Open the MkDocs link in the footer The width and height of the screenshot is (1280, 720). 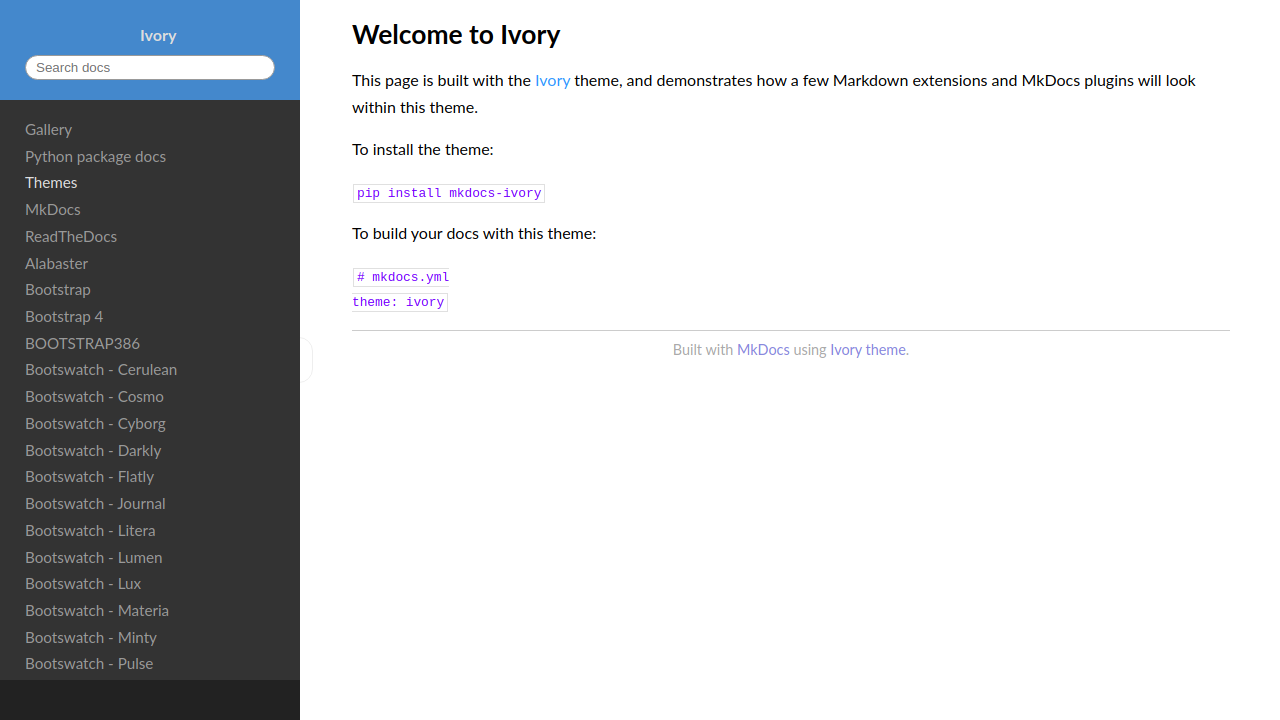point(763,350)
